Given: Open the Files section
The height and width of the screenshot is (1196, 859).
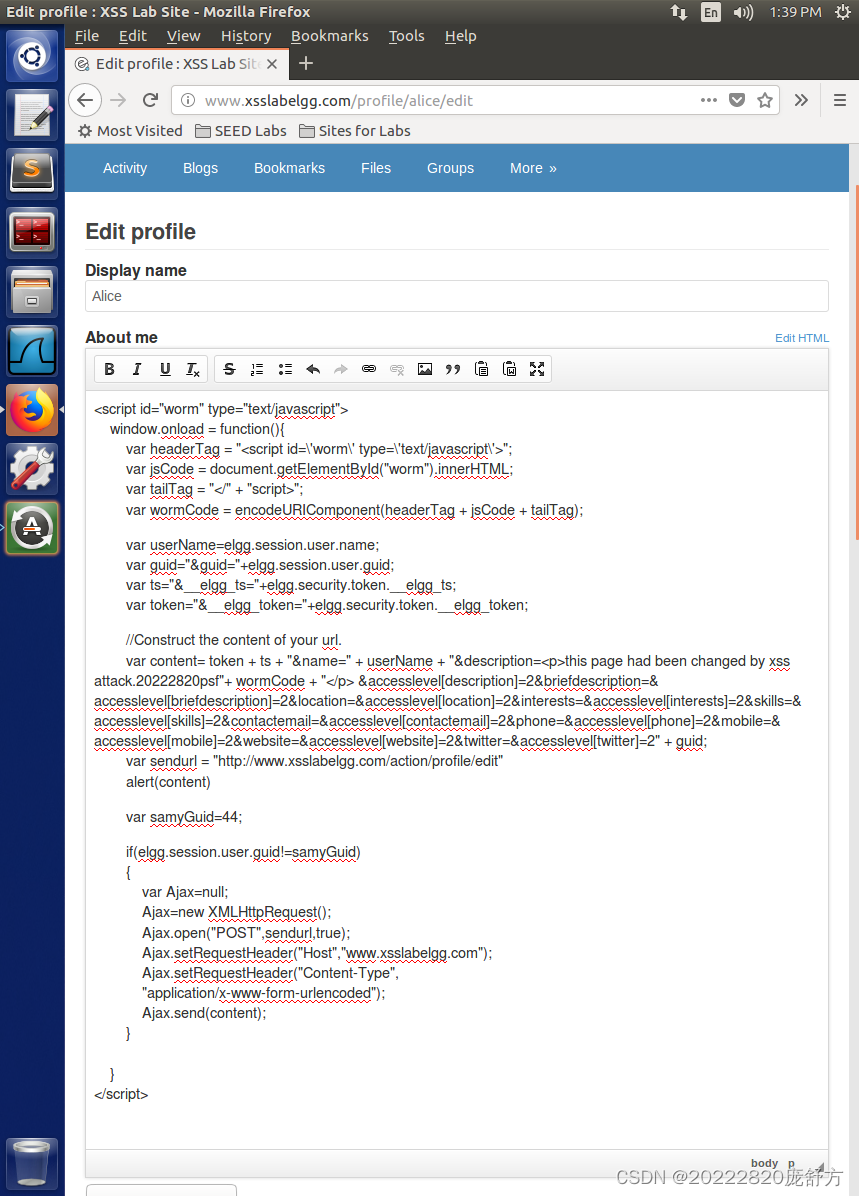Looking at the screenshot, I should (376, 168).
